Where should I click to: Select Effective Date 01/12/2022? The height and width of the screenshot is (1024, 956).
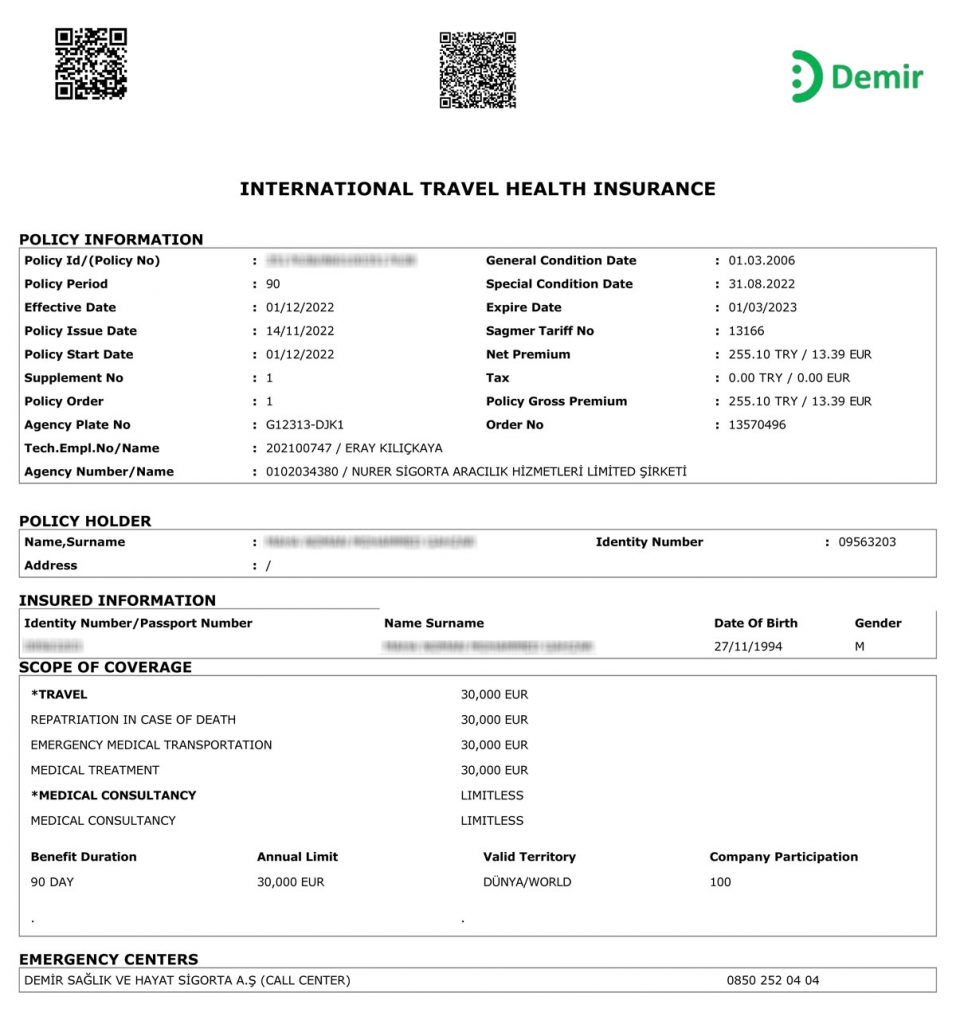tap(300, 308)
